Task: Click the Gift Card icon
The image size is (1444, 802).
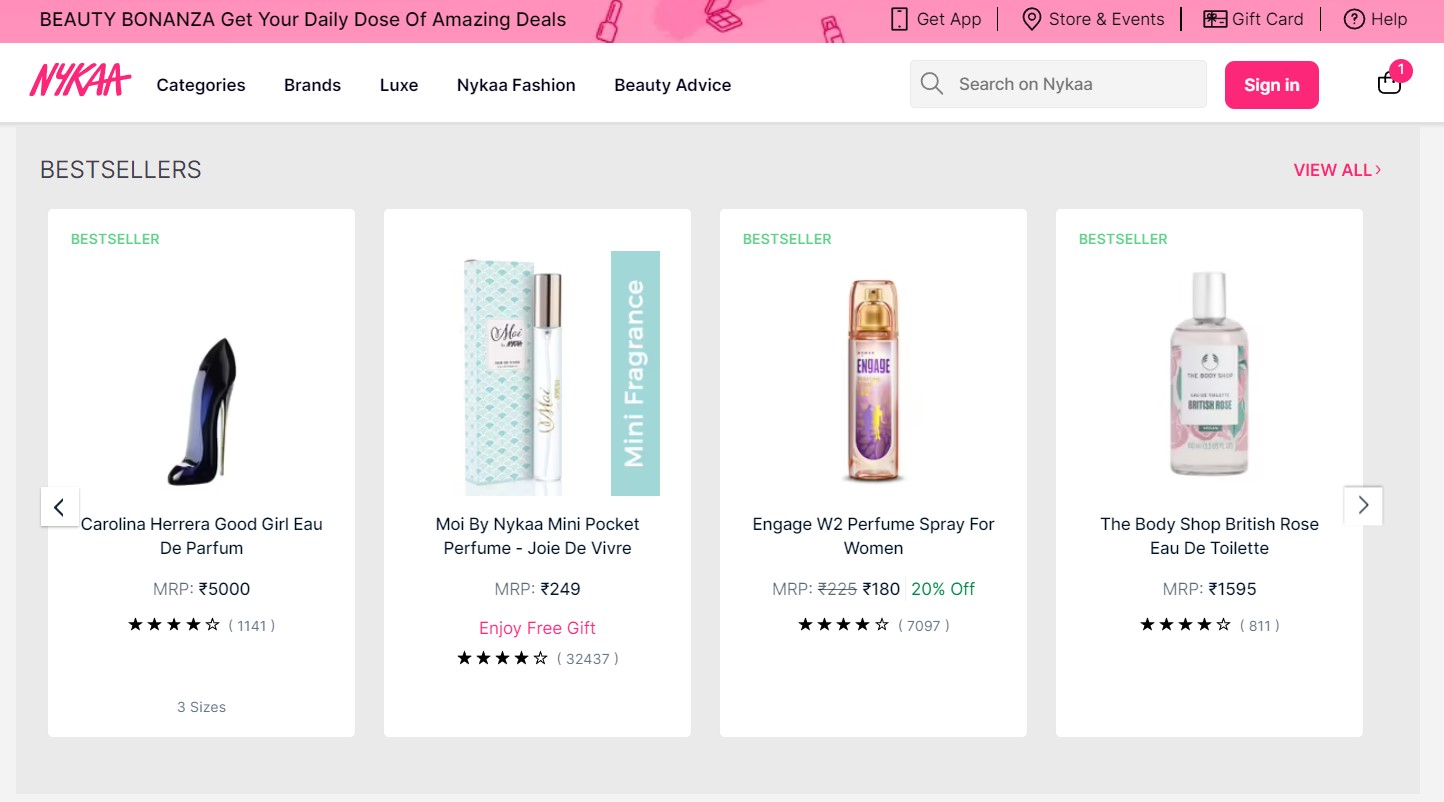Action: pos(1215,19)
